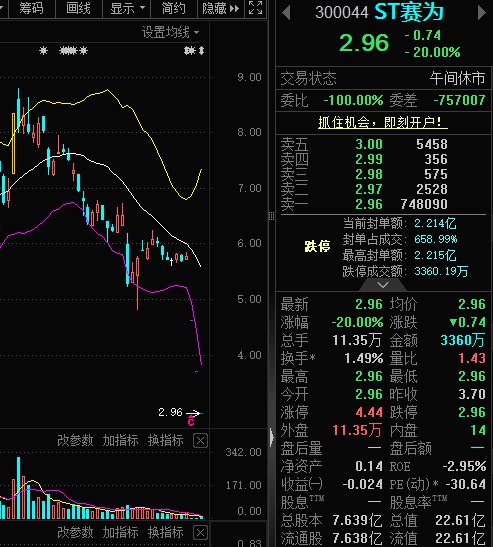Click the stock name ST赛为
Screen dimensions: 493x547
click(x=409, y=12)
